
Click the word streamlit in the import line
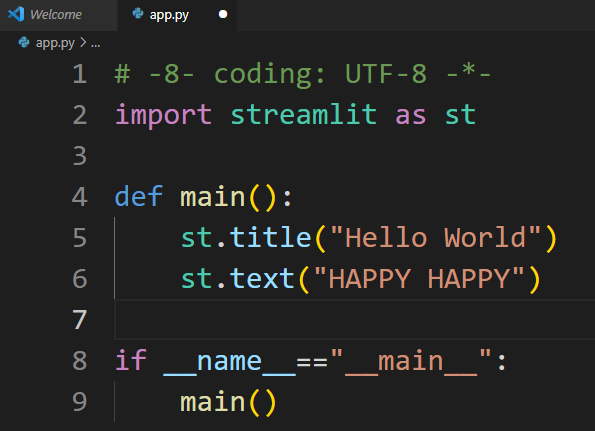(x=304, y=115)
